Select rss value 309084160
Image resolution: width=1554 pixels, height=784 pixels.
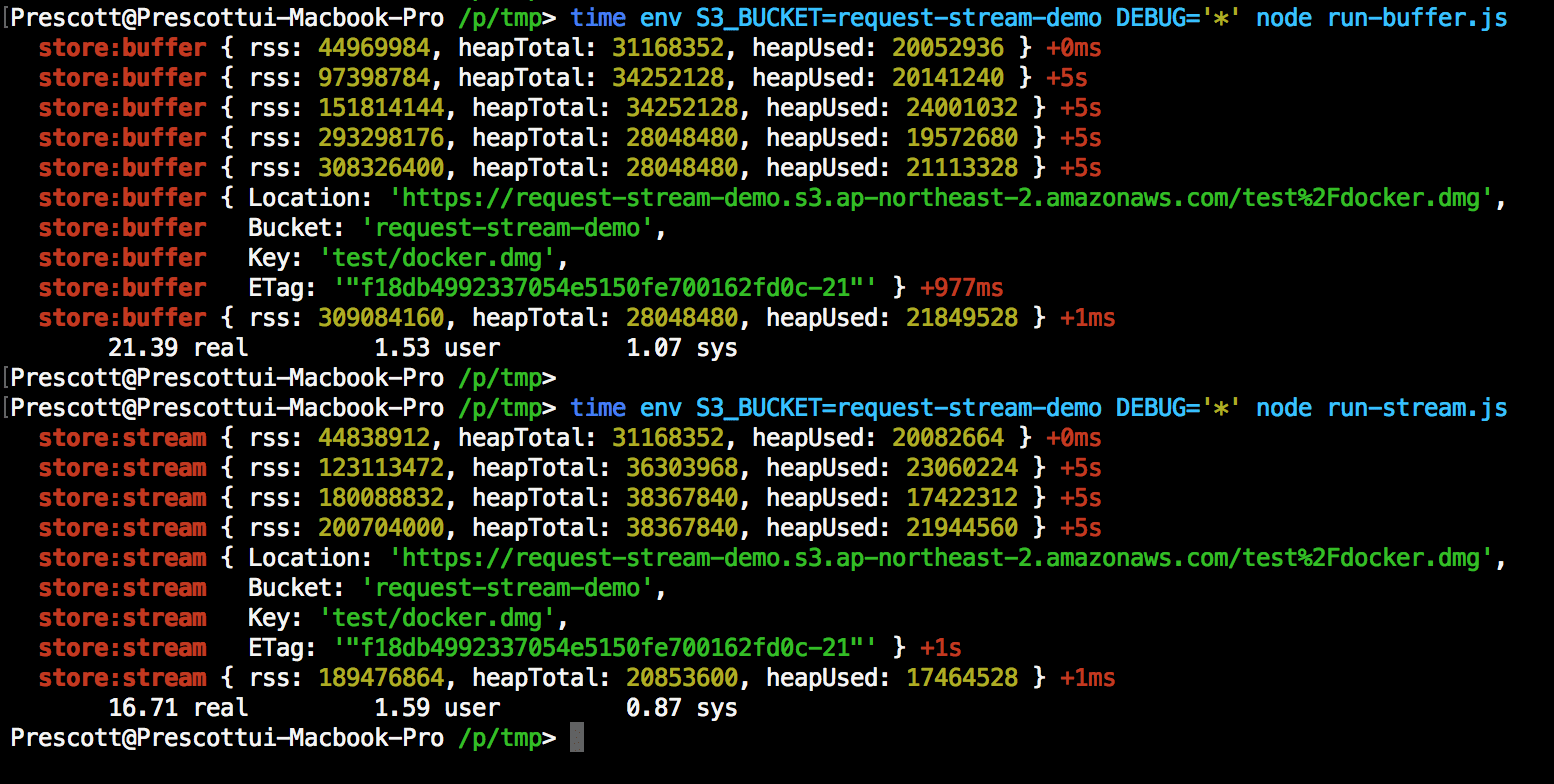point(381,318)
